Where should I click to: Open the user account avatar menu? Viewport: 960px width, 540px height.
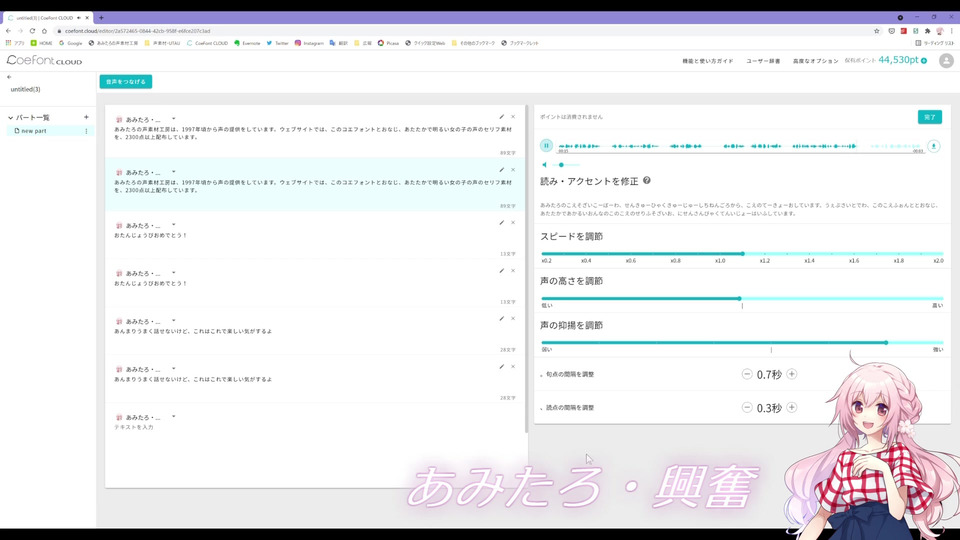tap(946, 61)
